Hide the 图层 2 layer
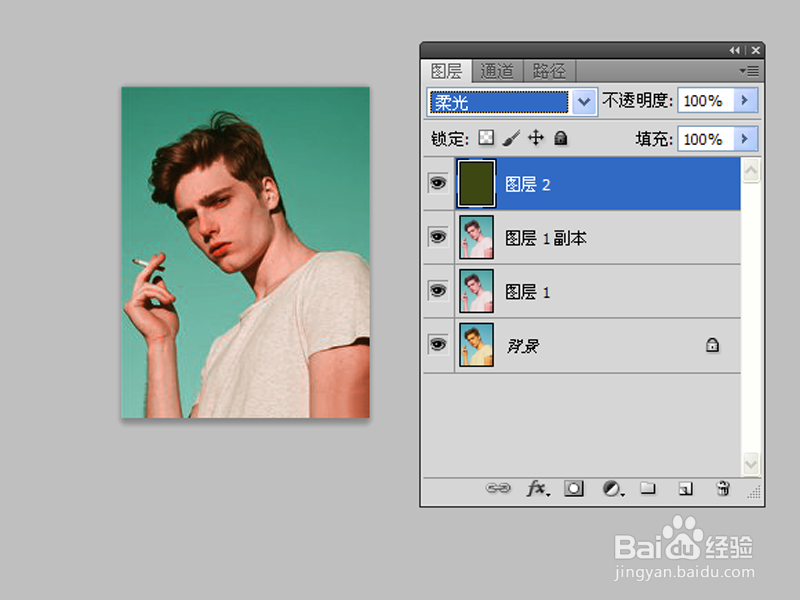Viewport: 800px width, 600px height. (438, 183)
